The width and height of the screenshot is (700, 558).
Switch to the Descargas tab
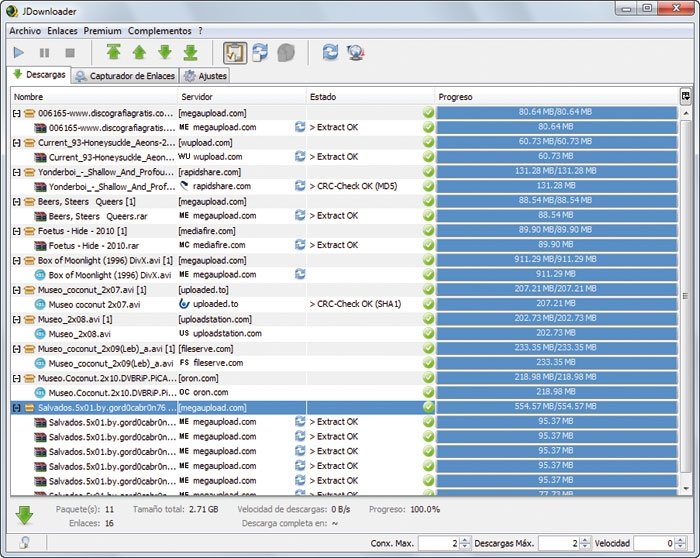[x=39, y=75]
